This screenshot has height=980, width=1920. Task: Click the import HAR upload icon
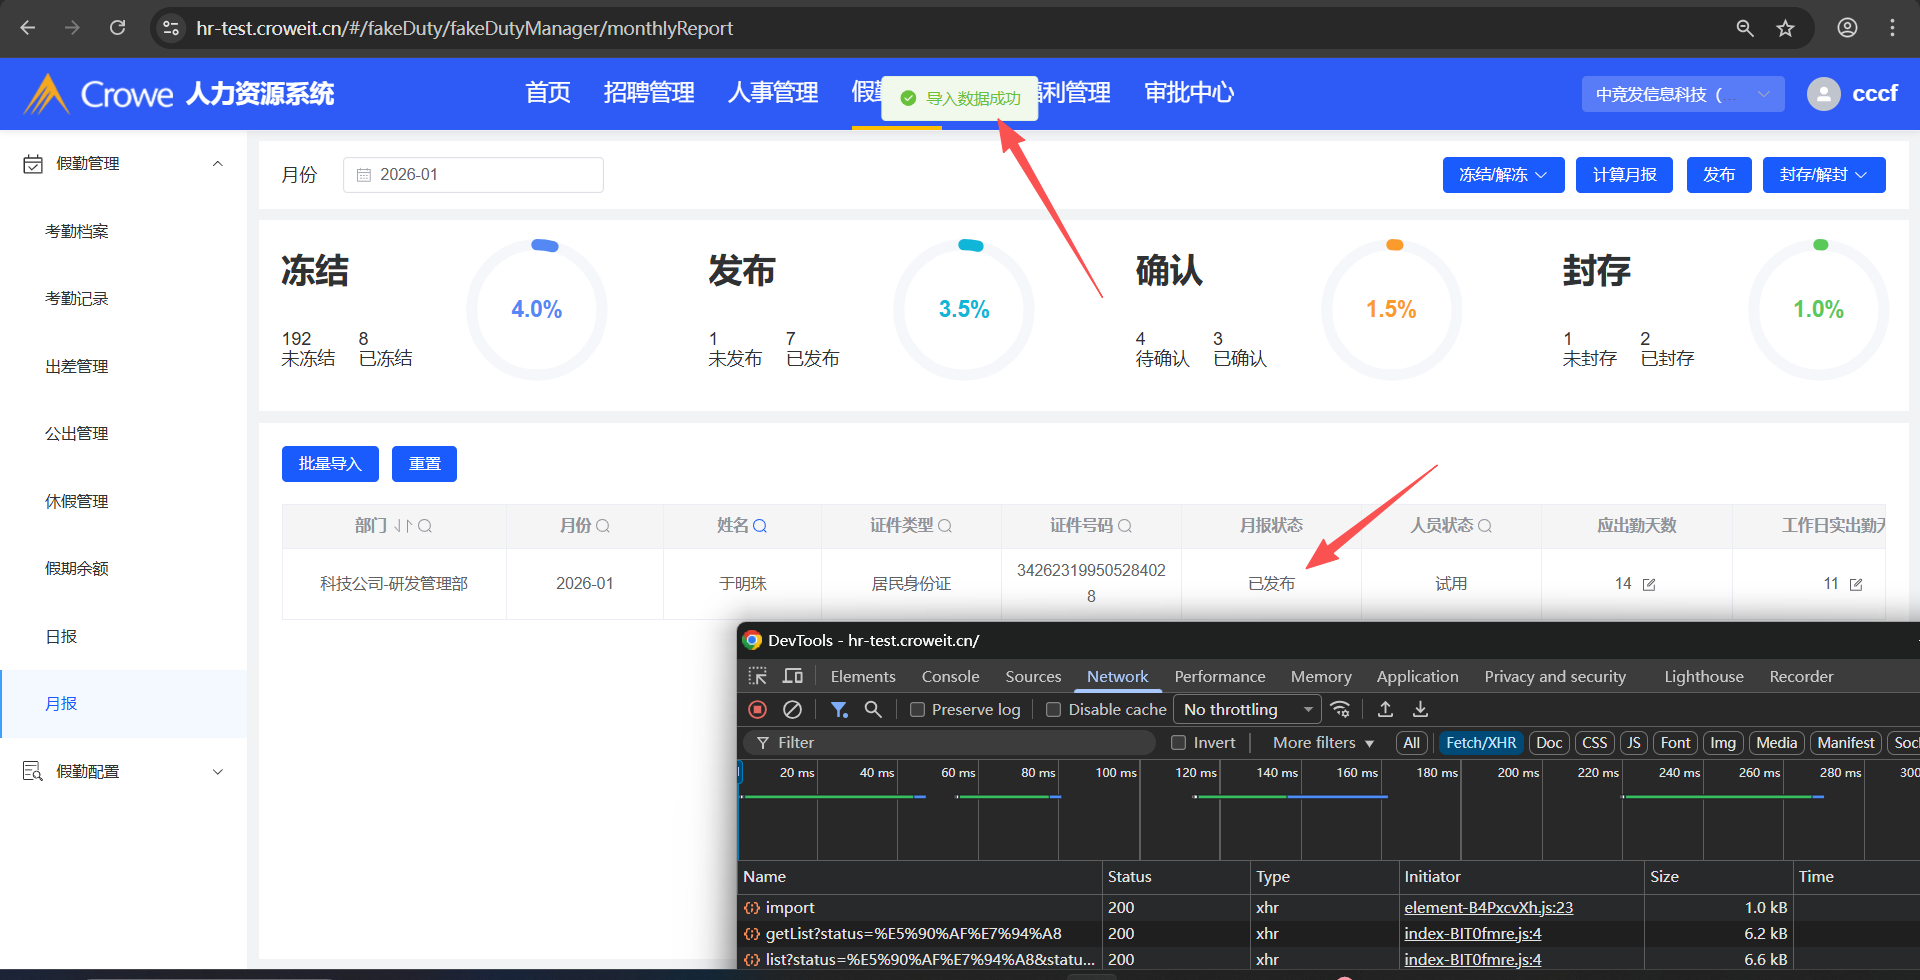click(x=1385, y=709)
